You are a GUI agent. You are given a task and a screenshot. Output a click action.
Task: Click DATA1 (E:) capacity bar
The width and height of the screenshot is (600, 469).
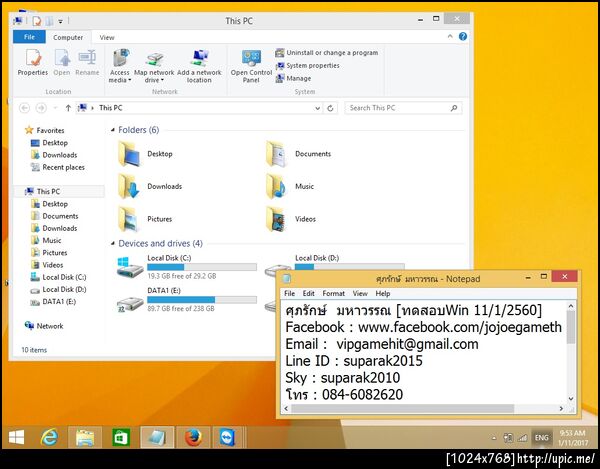202,300
